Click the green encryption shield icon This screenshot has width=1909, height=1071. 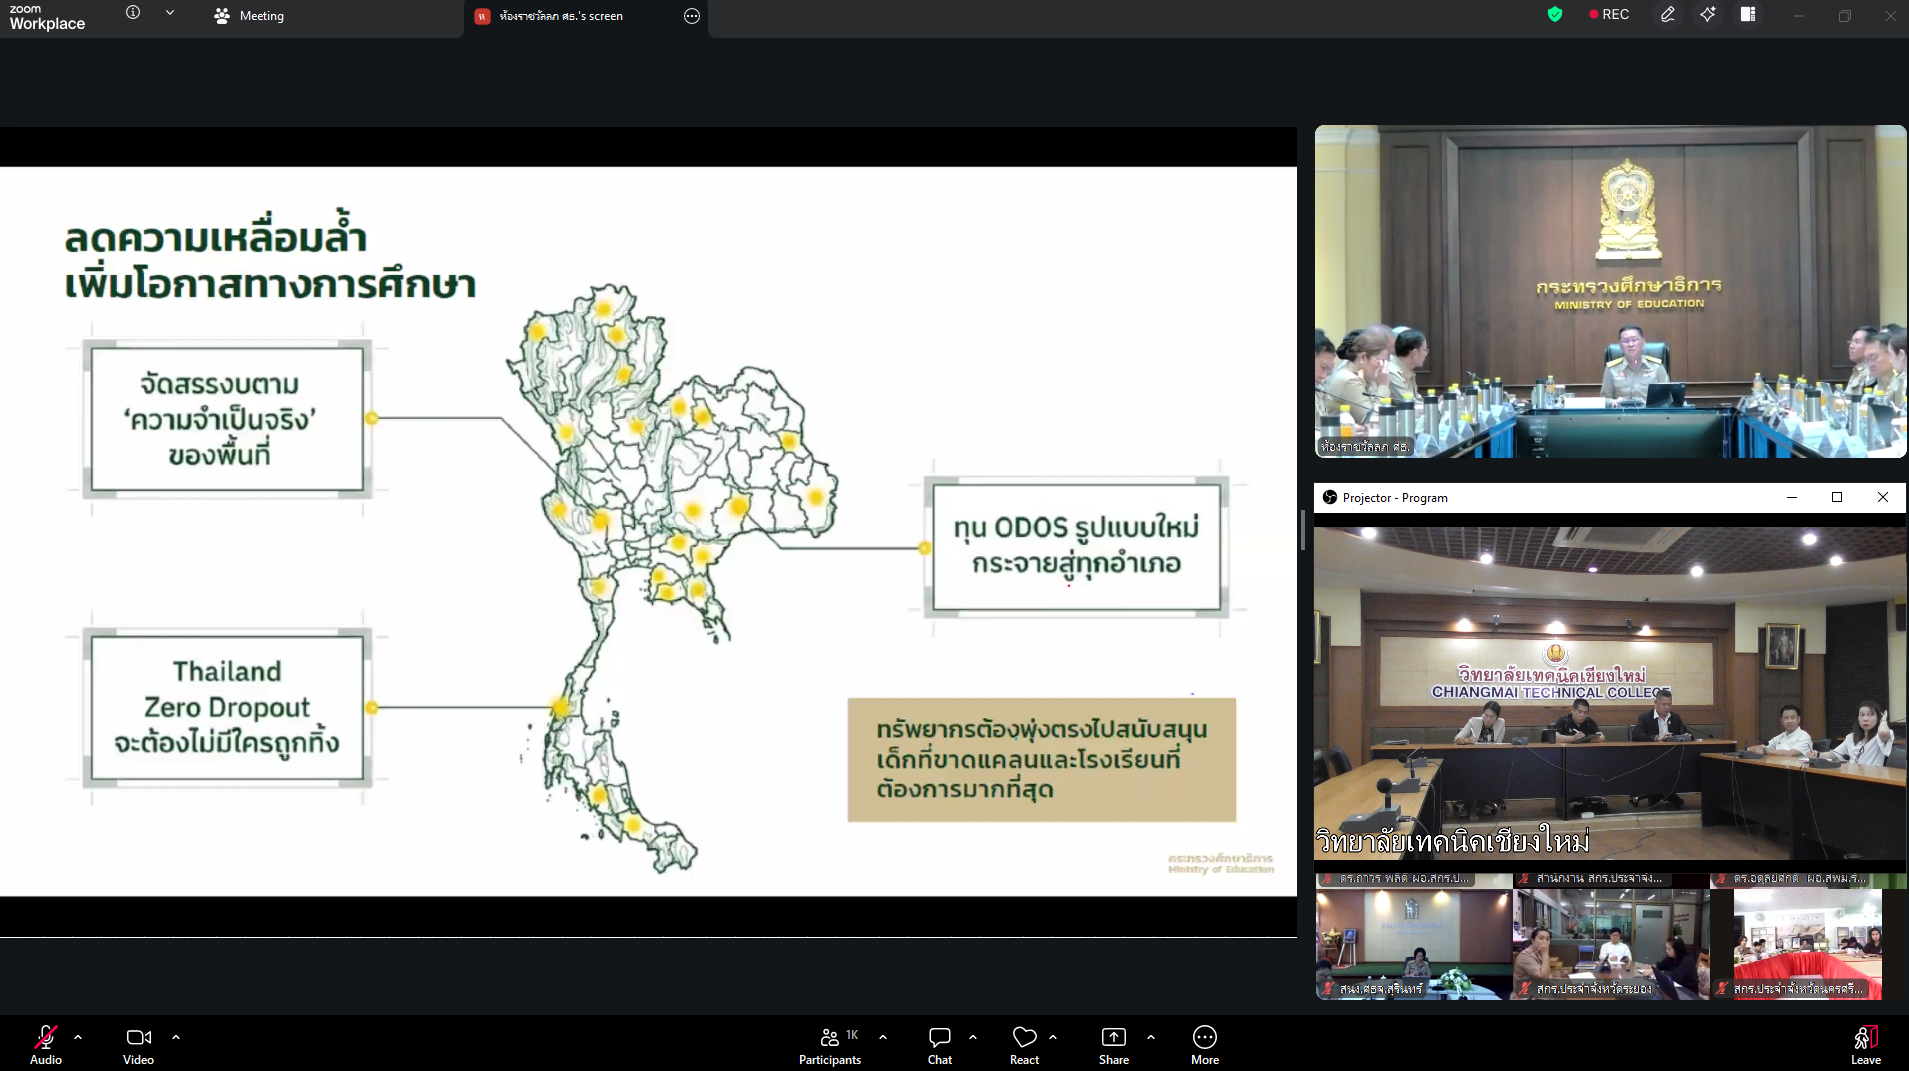(x=1554, y=14)
